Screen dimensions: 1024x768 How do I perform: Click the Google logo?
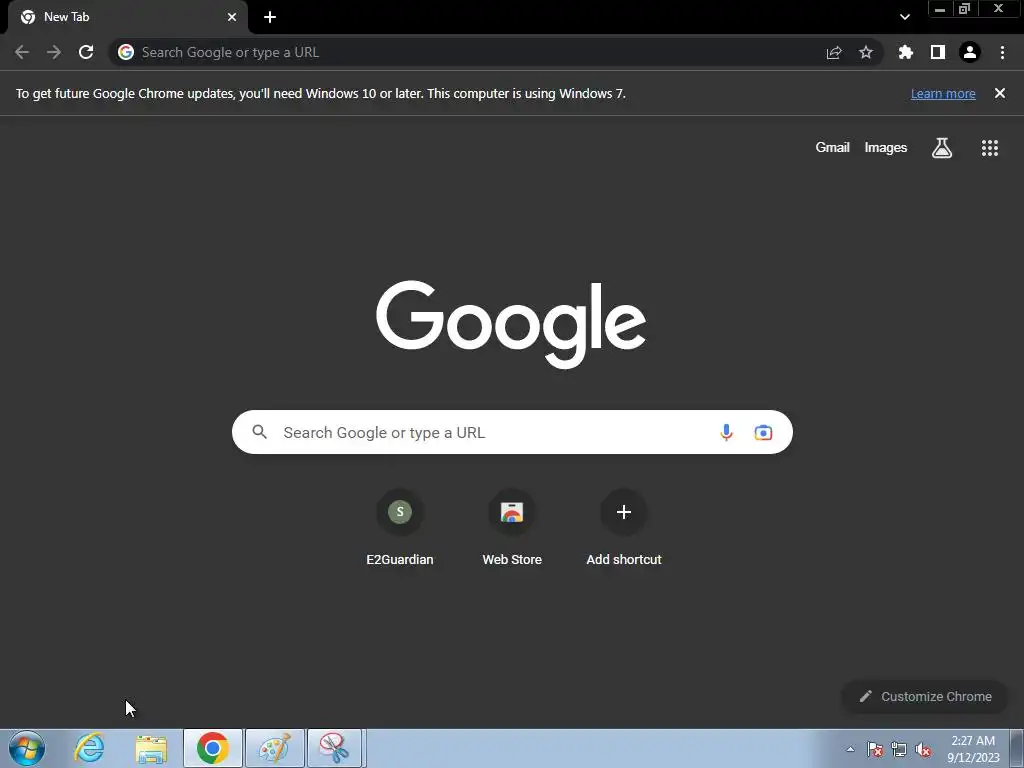[511, 325]
